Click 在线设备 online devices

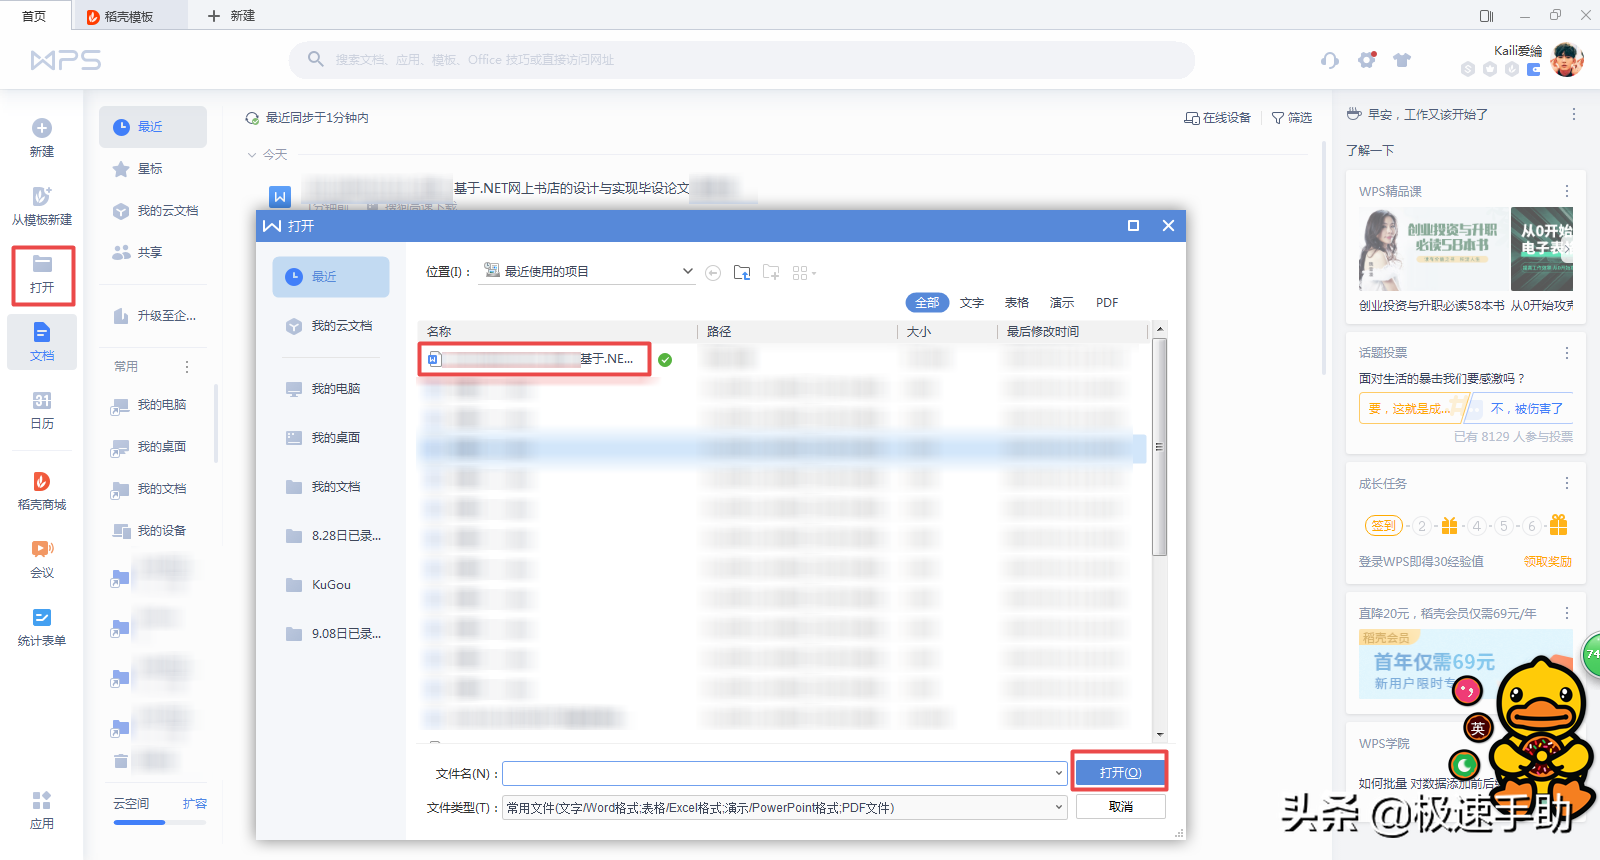point(1218,118)
